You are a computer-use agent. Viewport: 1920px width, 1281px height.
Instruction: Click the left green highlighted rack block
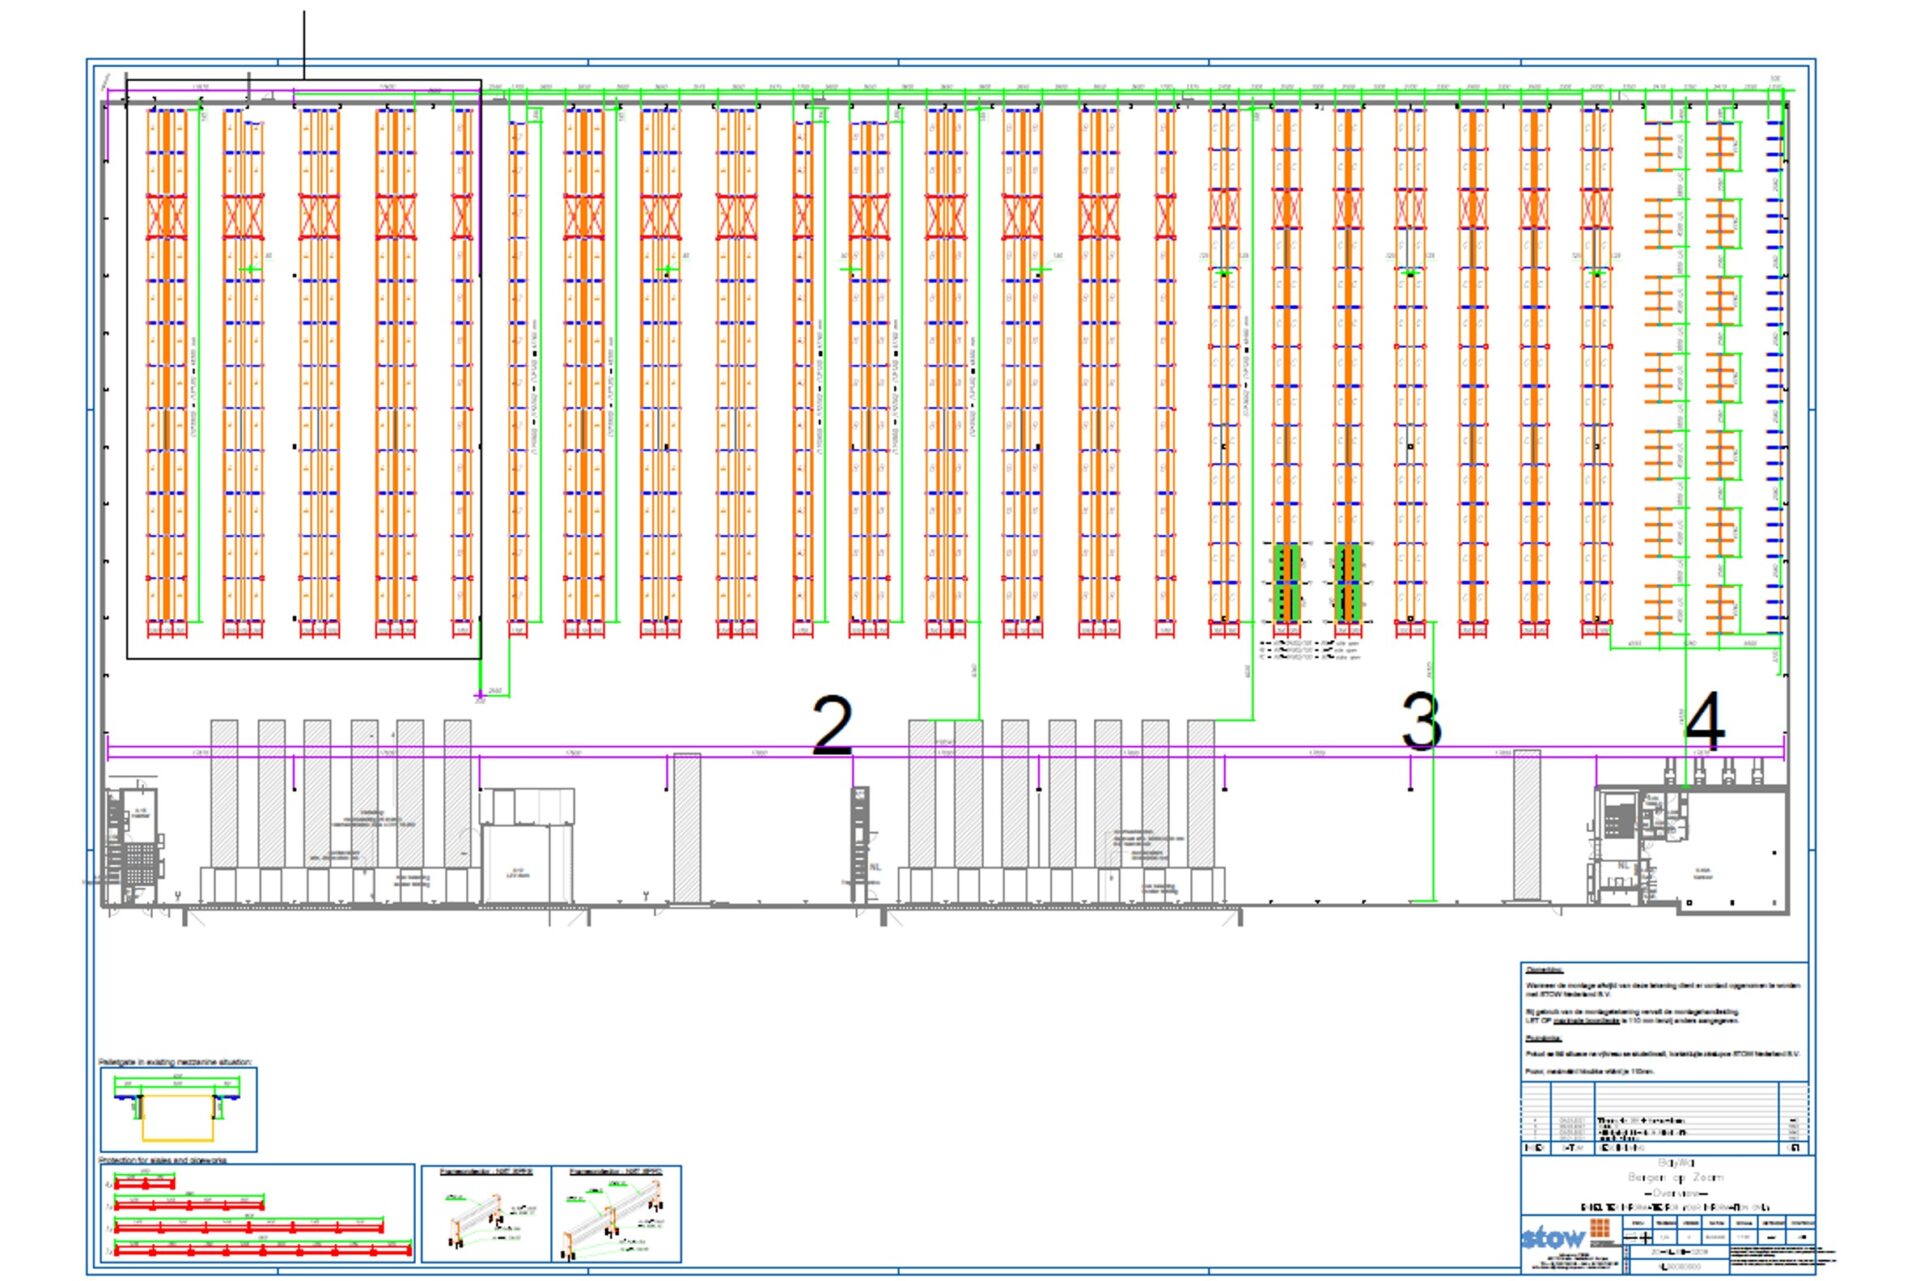click(1287, 582)
